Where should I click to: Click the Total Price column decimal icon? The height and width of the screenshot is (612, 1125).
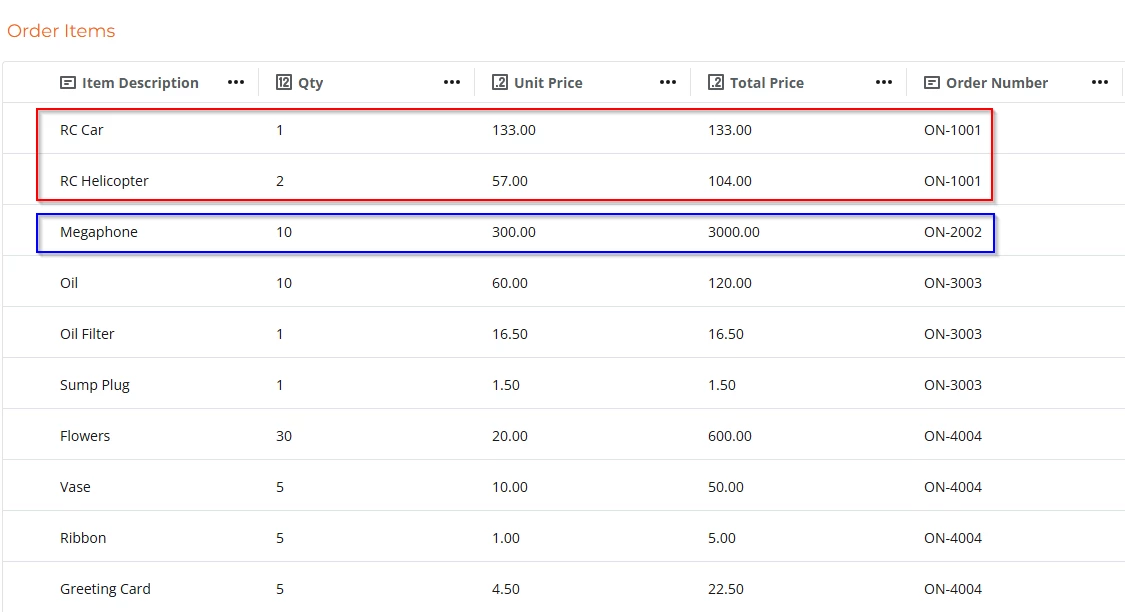tap(716, 83)
